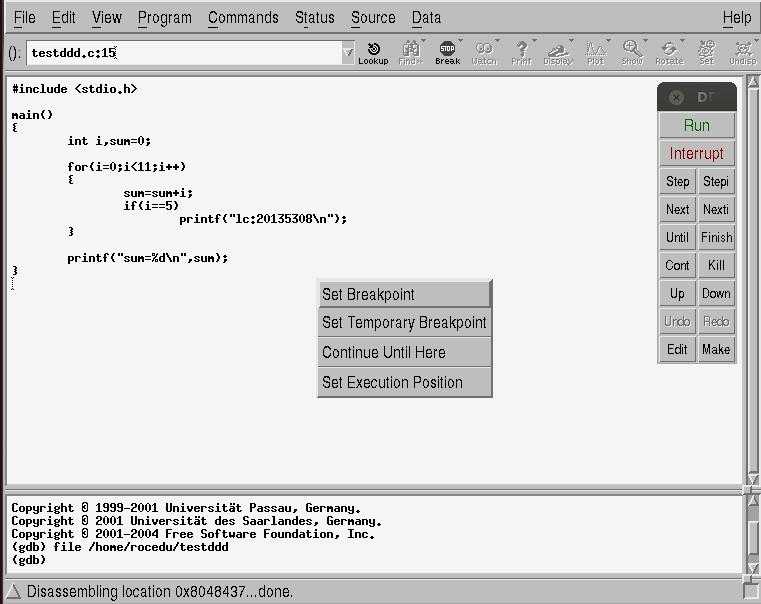Click the Undo button in command tool
The height and width of the screenshot is (604, 761).
tap(678, 321)
